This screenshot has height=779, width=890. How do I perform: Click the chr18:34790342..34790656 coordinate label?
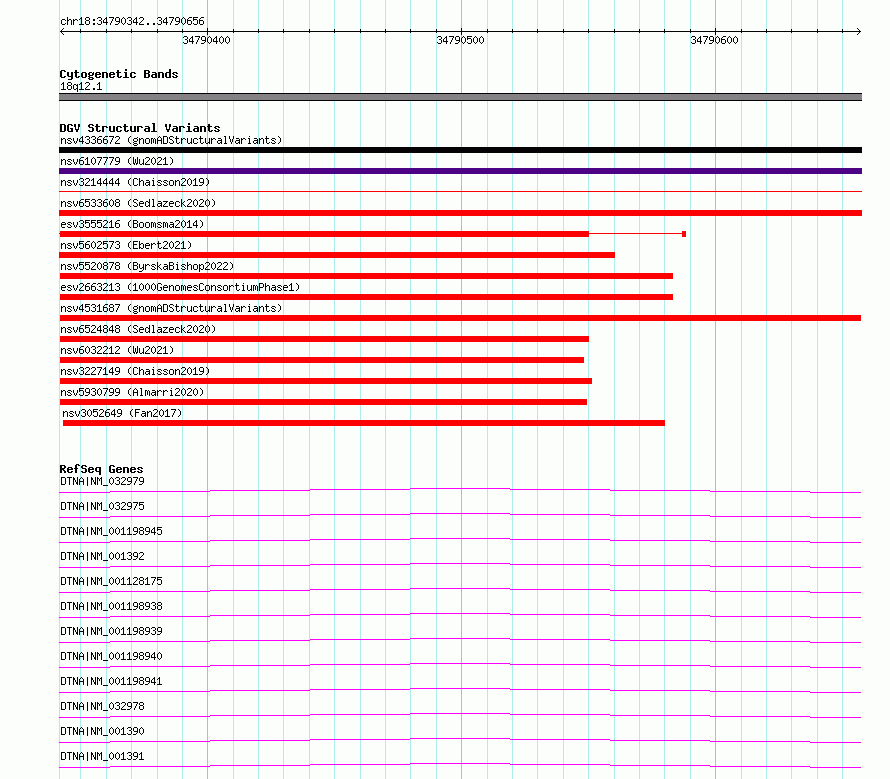[x=132, y=21]
